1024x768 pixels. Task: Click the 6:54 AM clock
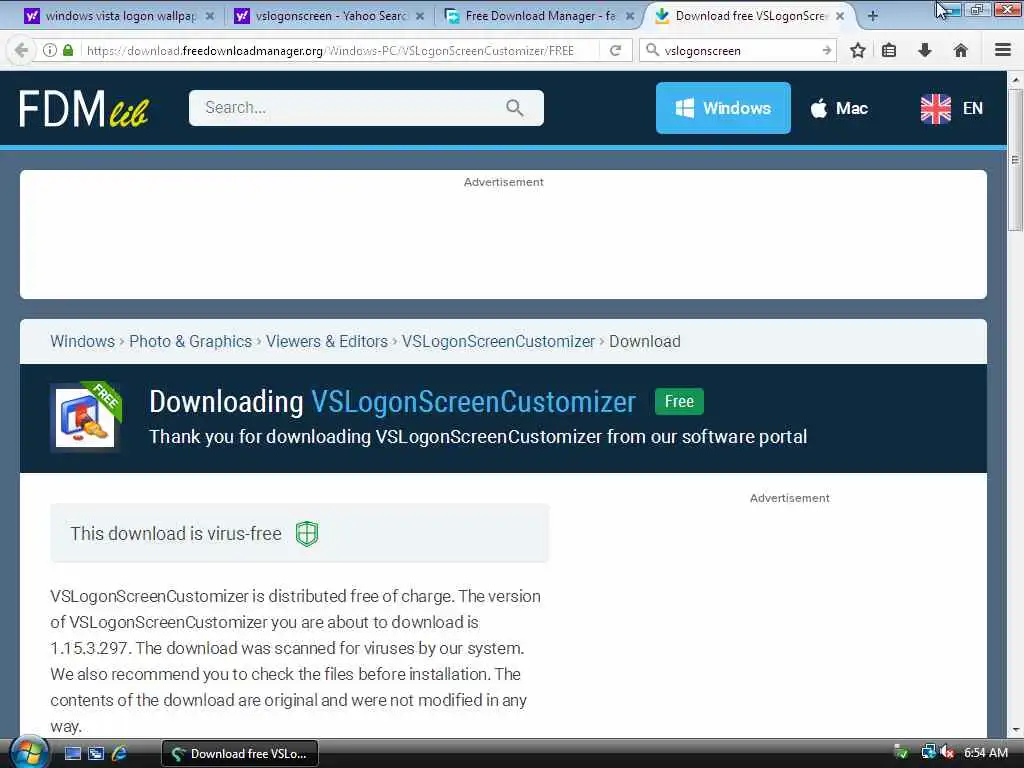point(986,753)
